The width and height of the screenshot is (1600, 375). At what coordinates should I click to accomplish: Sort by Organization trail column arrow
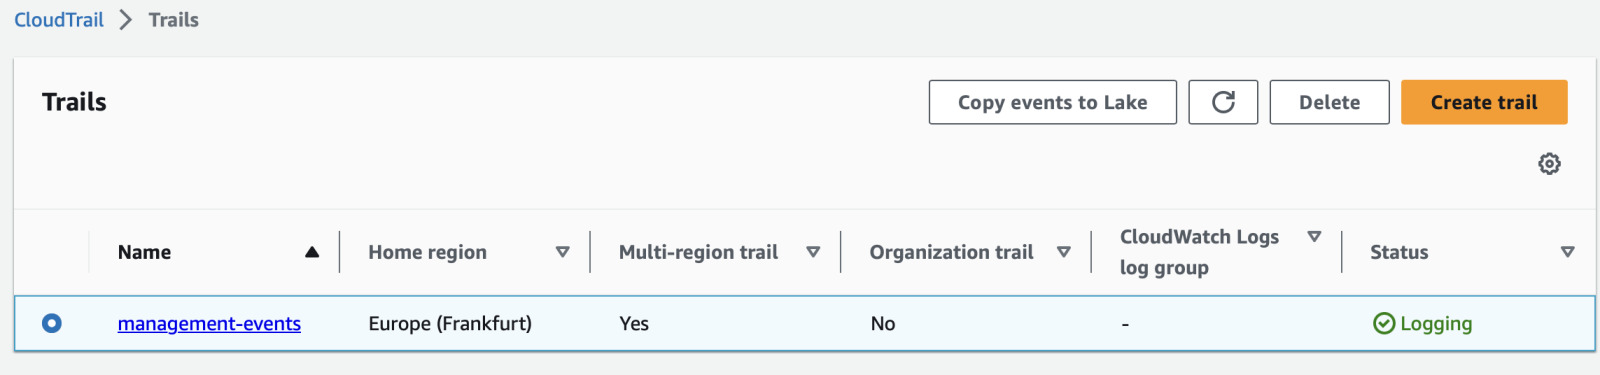click(x=1064, y=252)
